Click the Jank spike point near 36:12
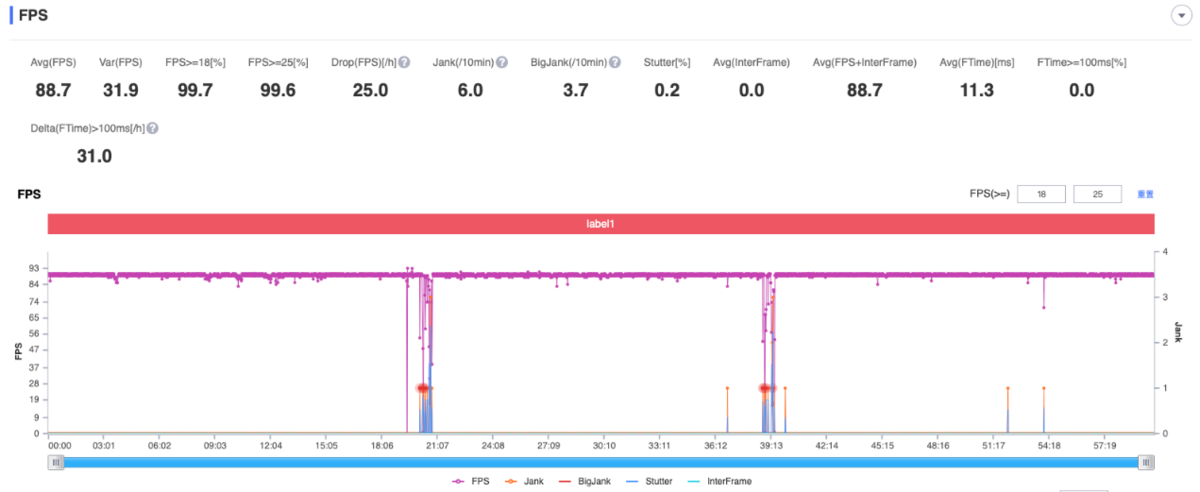This screenshot has width=1200, height=492. (x=727, y=388)
